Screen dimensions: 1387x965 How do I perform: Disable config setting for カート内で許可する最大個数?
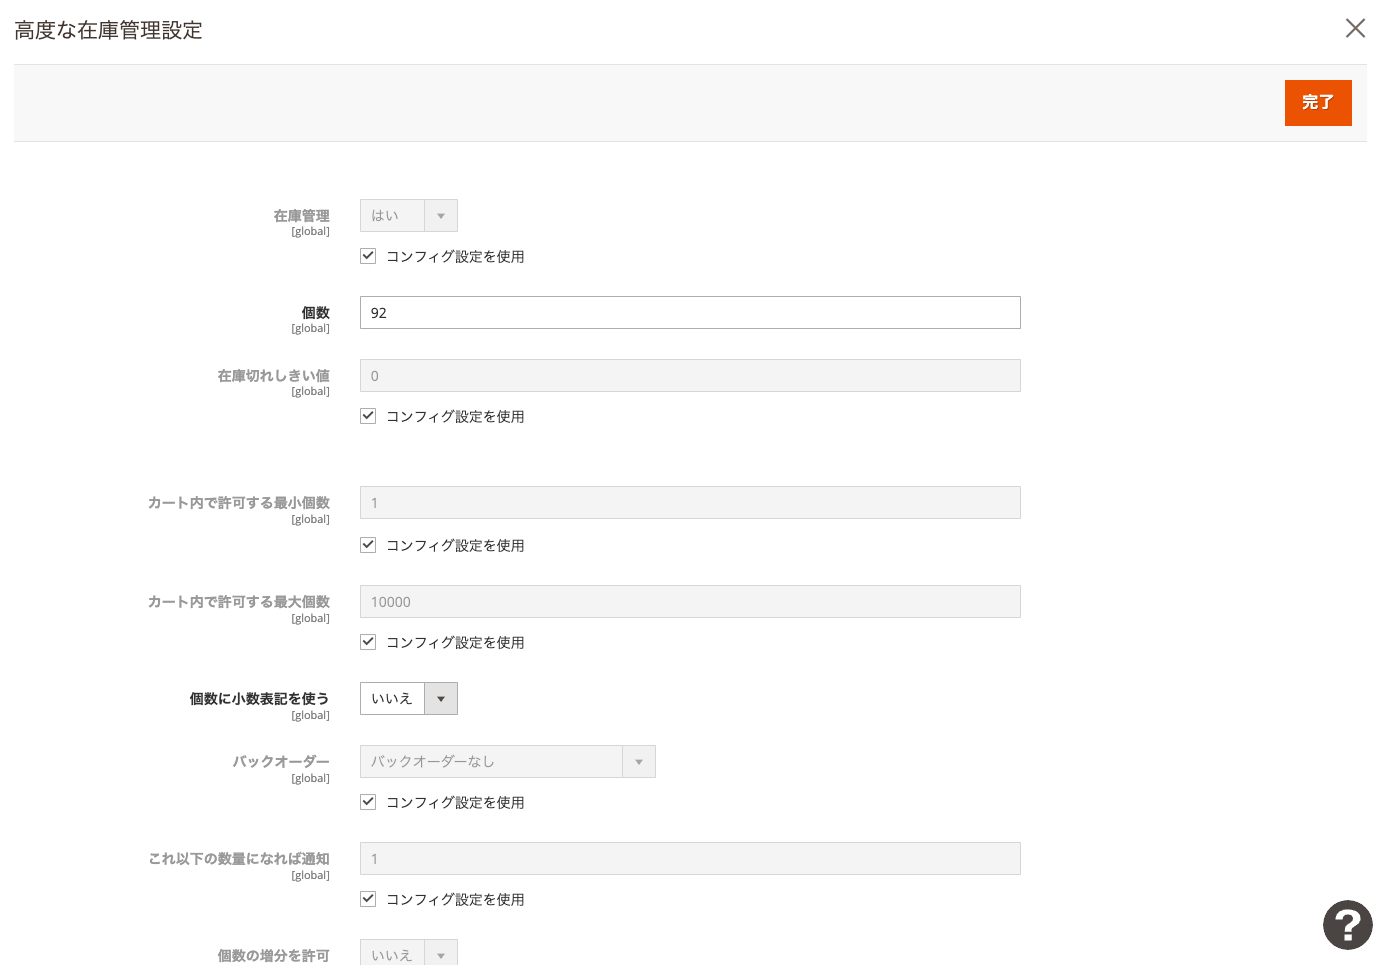tap(367, 641)
